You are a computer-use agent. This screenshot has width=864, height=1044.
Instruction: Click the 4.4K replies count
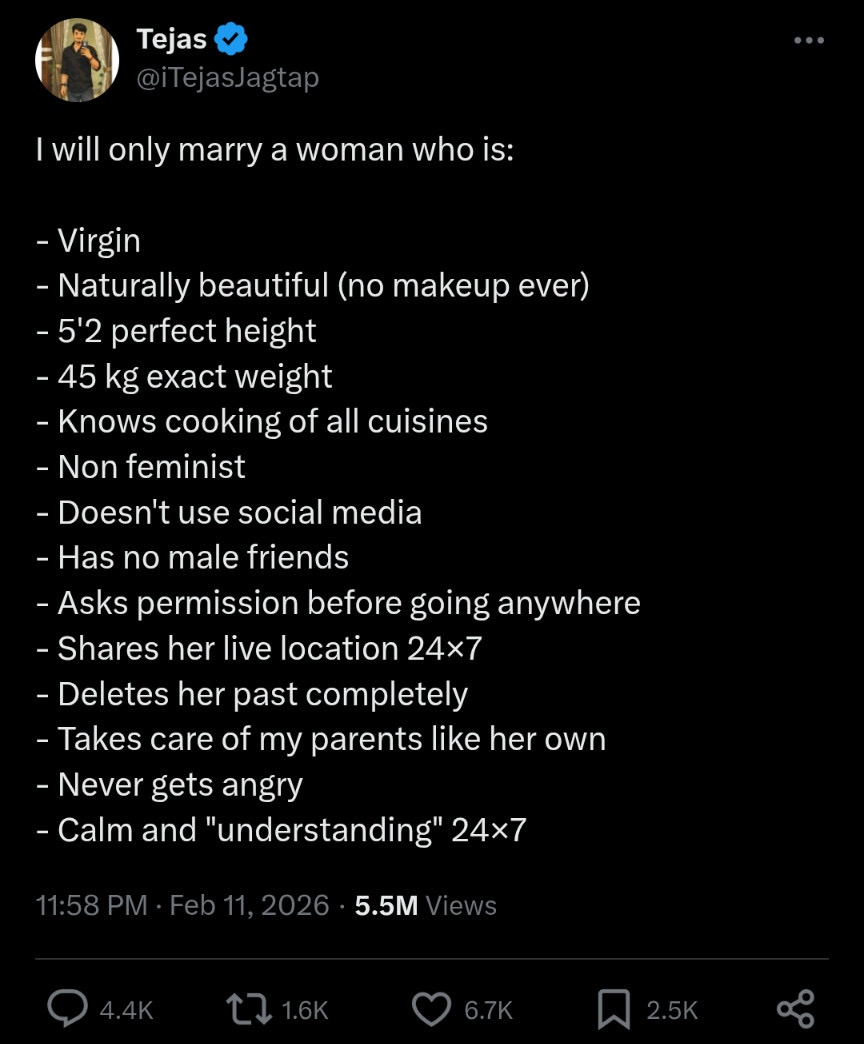(x=126, y=1010)
